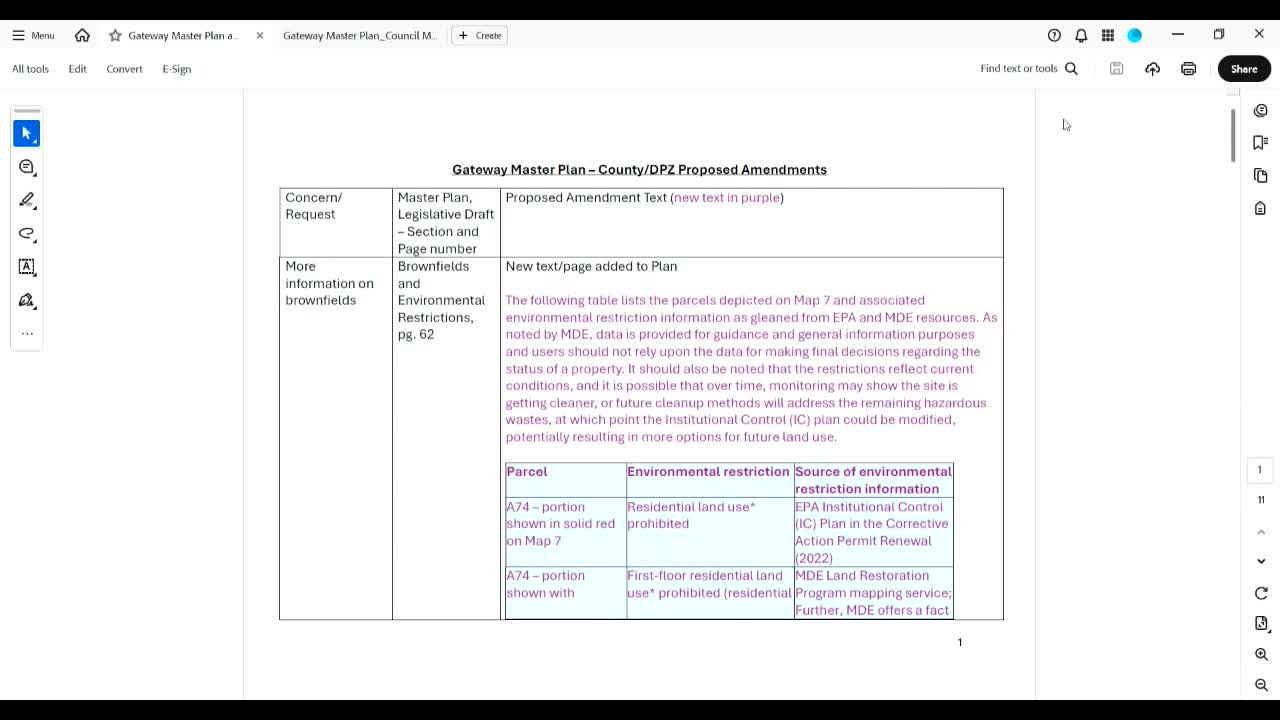Open the bookmarks panel
This screenshot has width=1280, height=720.
(x=1260, y=143)
